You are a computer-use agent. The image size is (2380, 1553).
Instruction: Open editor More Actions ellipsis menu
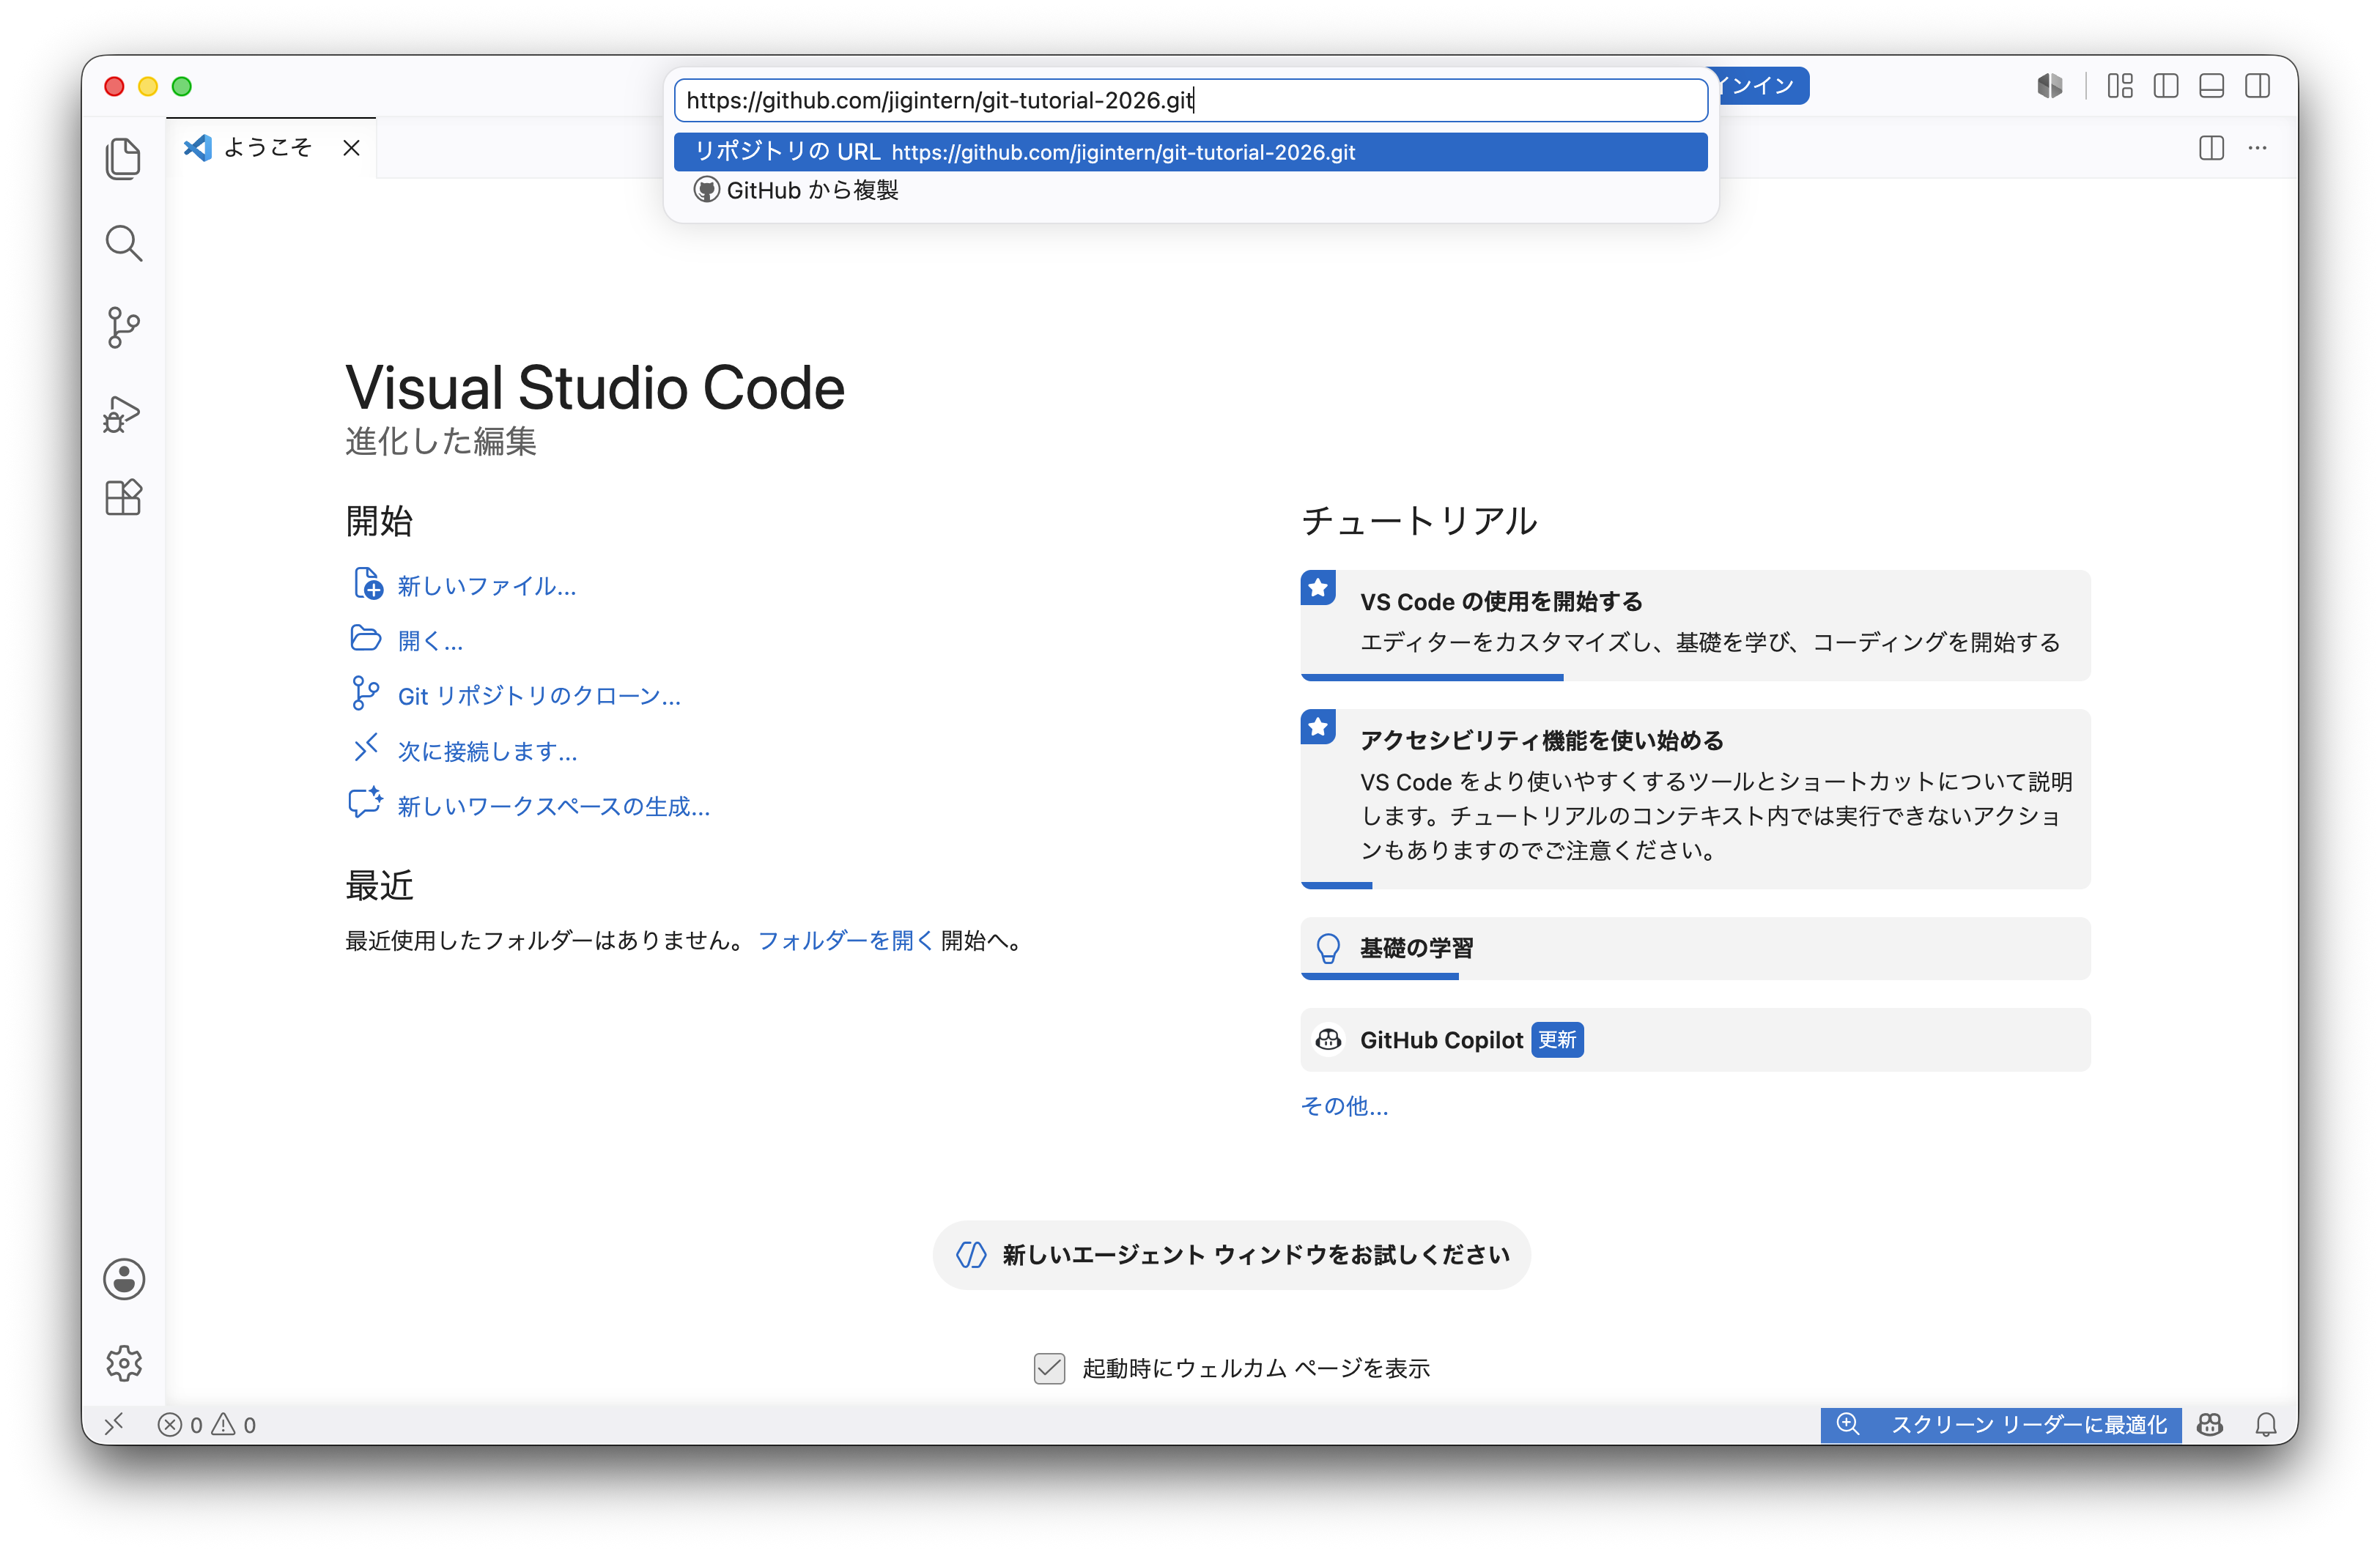pyautogui.click(x=2257, y=148)
